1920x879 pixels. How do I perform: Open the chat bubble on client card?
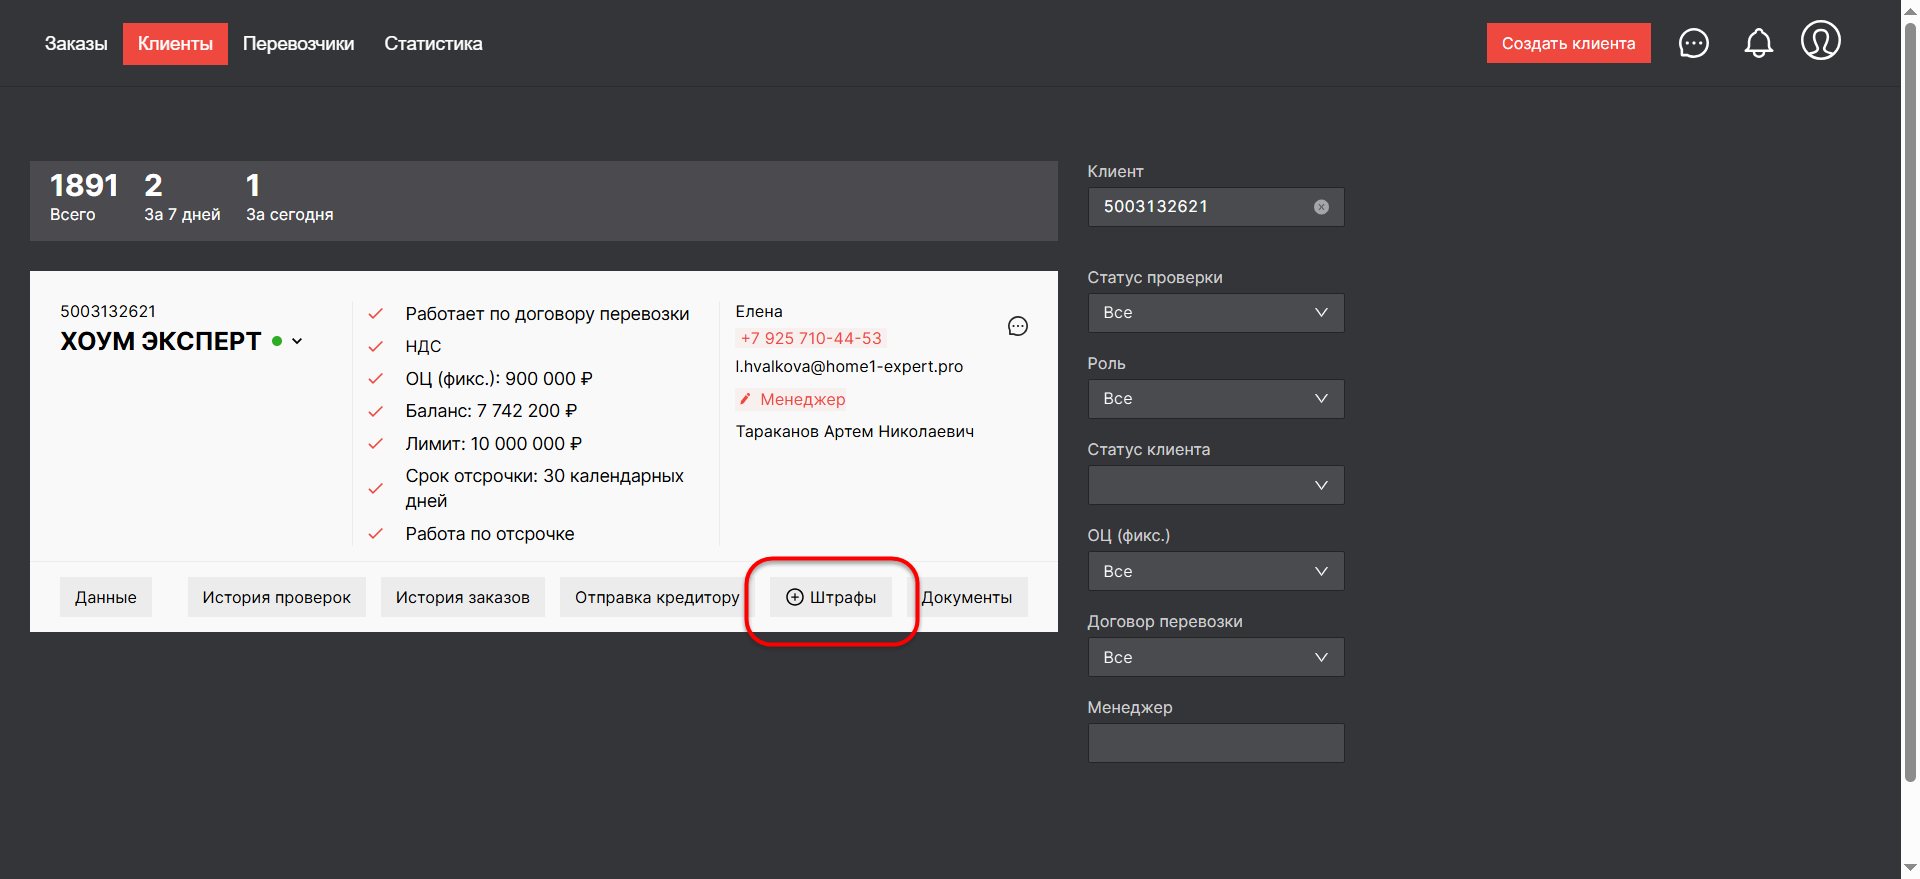tap(1017, 326)
